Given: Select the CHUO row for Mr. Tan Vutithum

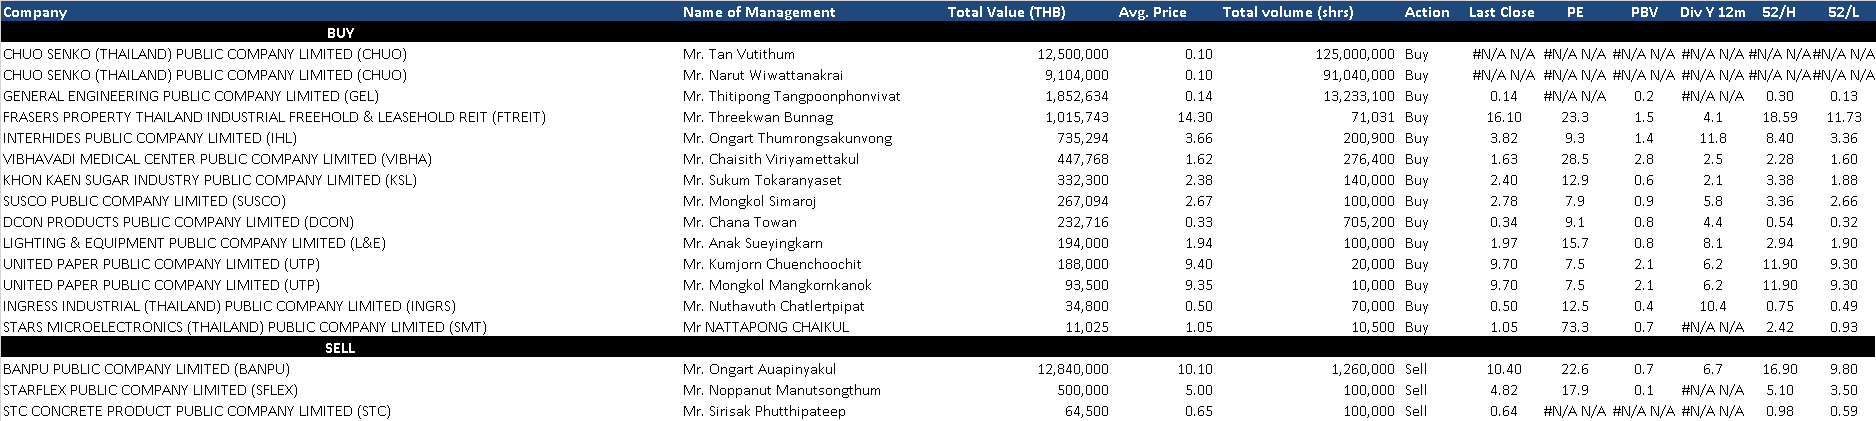Looking at the screenshot, I should [x=937, y=54].
